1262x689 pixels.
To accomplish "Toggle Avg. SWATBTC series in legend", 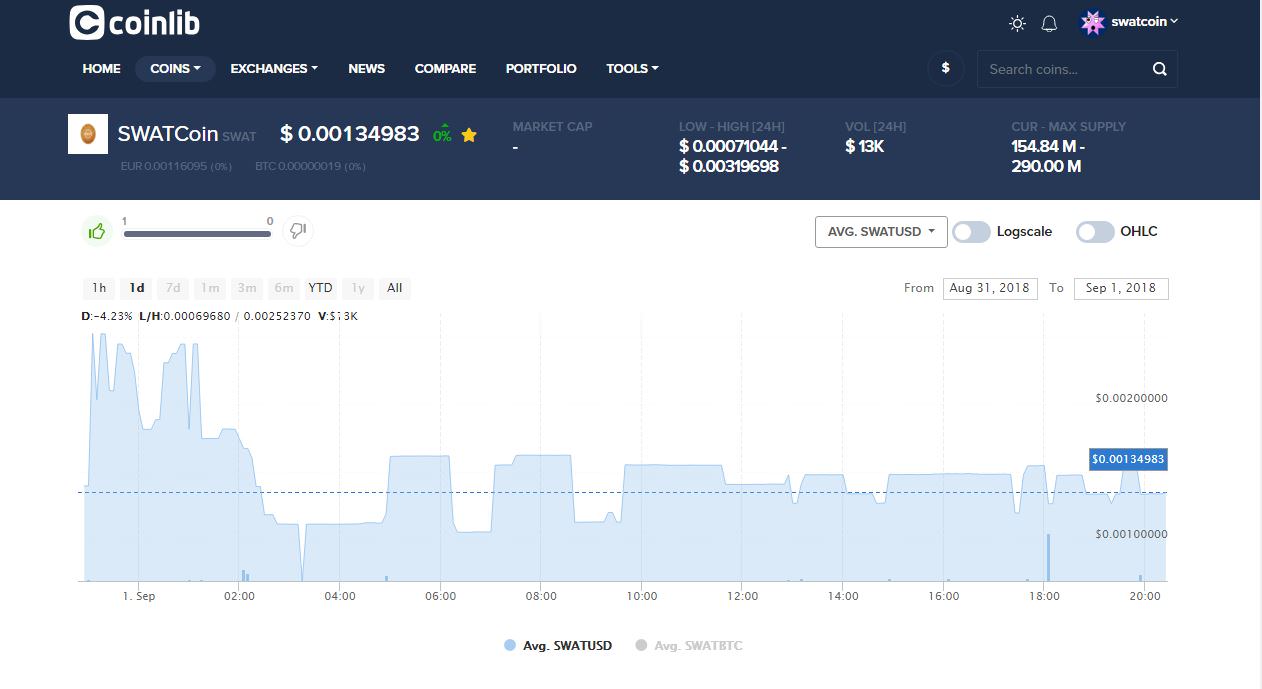I will coord(689,646).
